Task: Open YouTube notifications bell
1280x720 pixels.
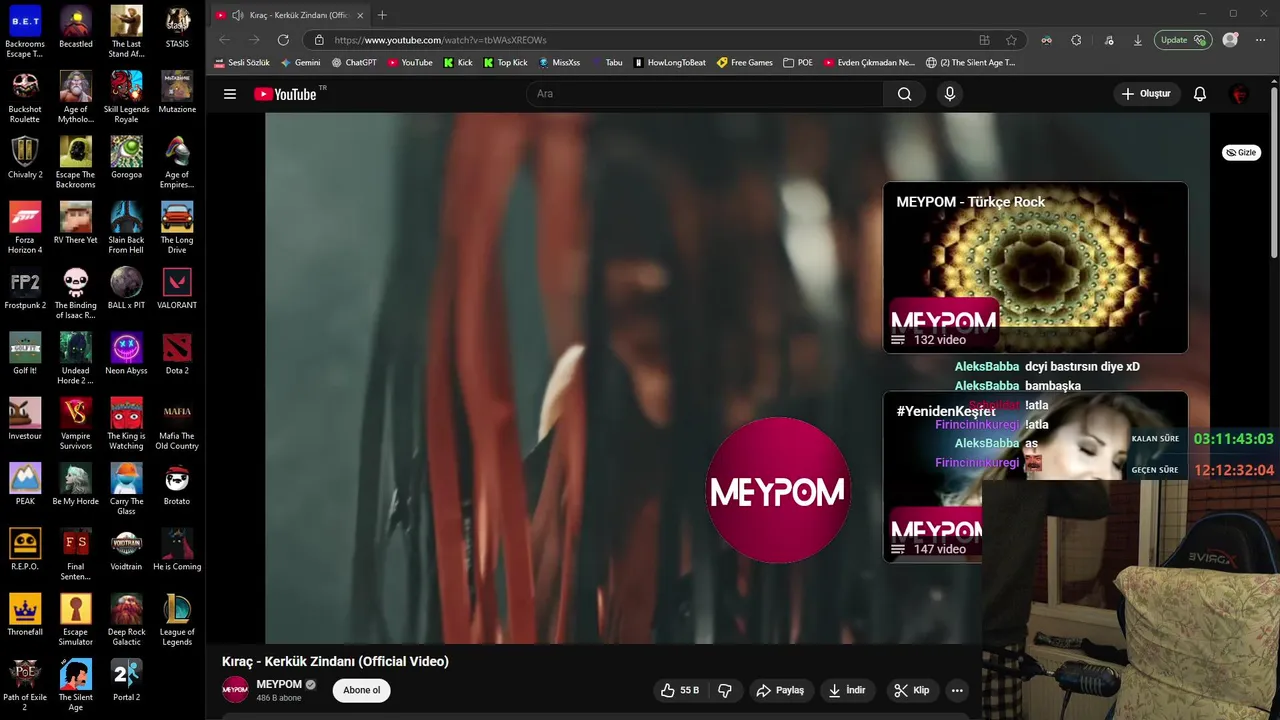Action: tap(1200, 94)
